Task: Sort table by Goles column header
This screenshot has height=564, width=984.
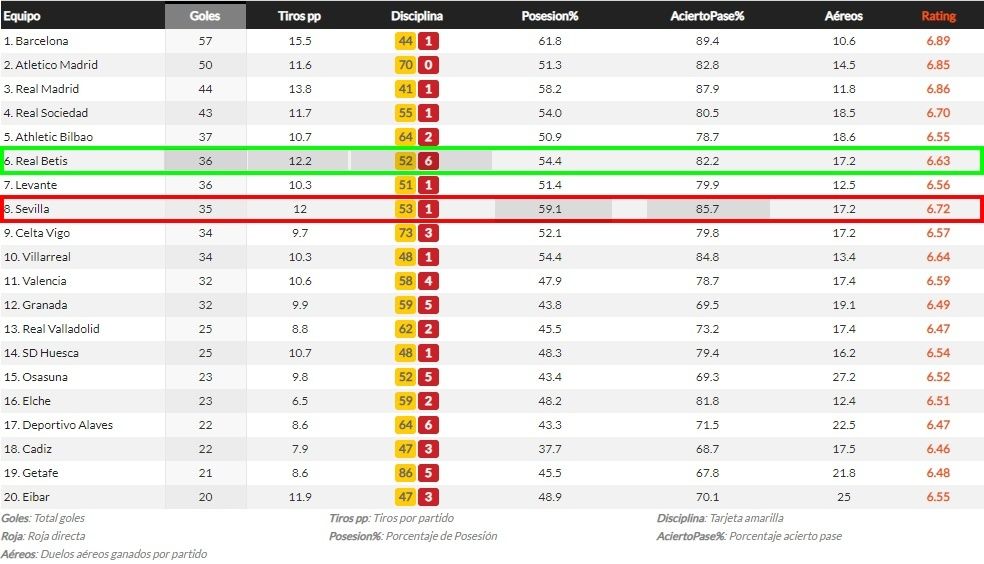Action: pyautogui.click(x=205, y=16)
